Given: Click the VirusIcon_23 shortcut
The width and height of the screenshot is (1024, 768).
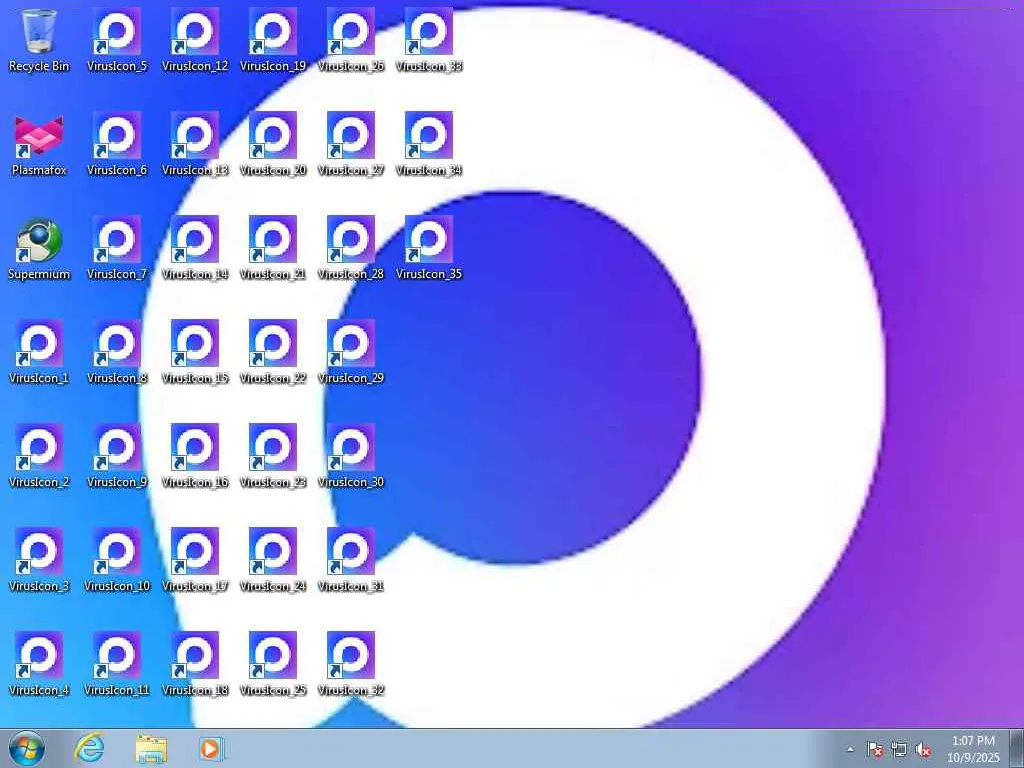Looking at the screenshot, I should pyautogui.click(x=273, y=456).
